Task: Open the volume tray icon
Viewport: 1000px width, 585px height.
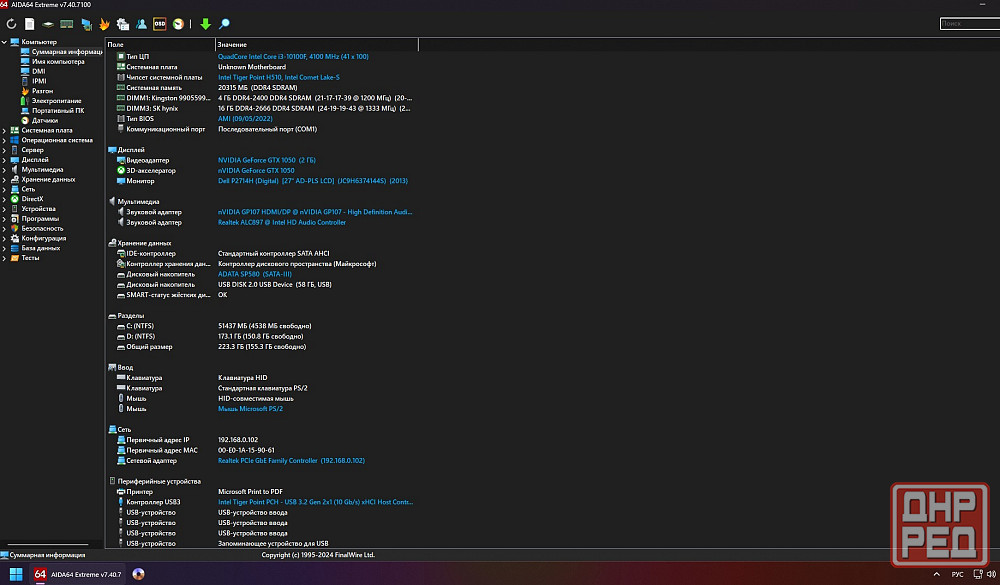Action: [x=990, y=574]
